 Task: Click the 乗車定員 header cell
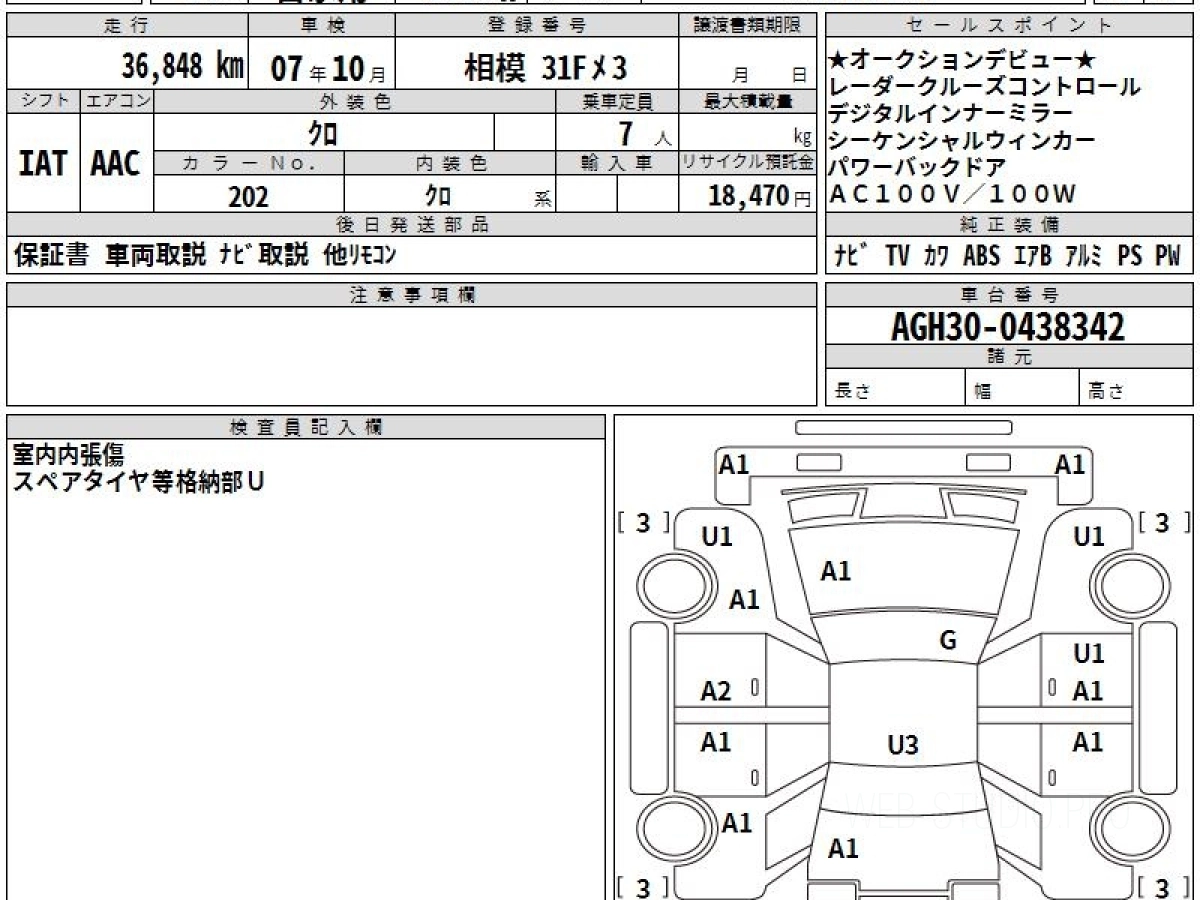click(617, 101)
